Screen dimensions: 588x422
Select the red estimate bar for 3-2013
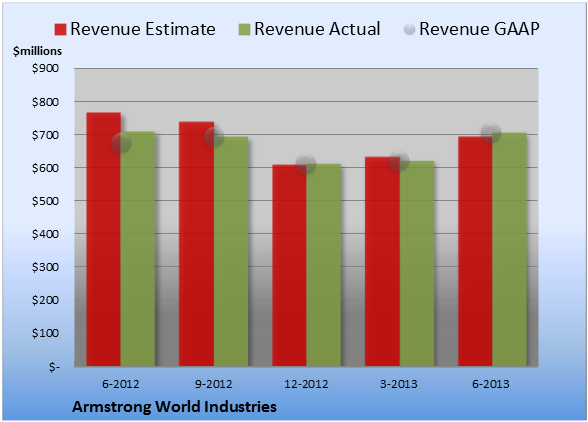[x=382, y=261]
